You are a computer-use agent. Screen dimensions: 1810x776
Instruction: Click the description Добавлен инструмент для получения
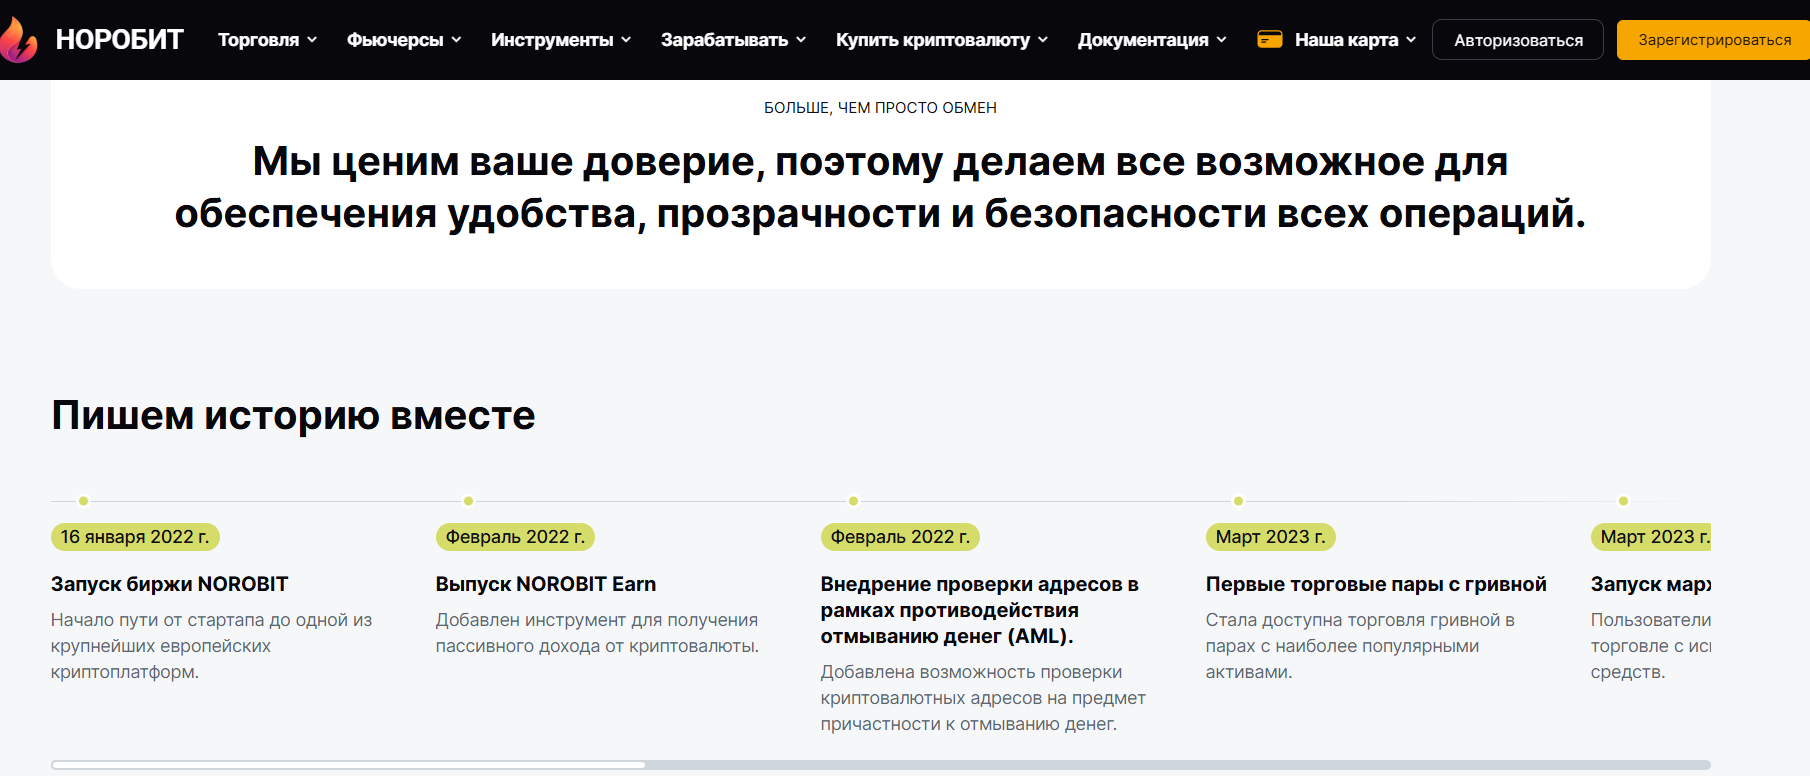pos(597,633)
